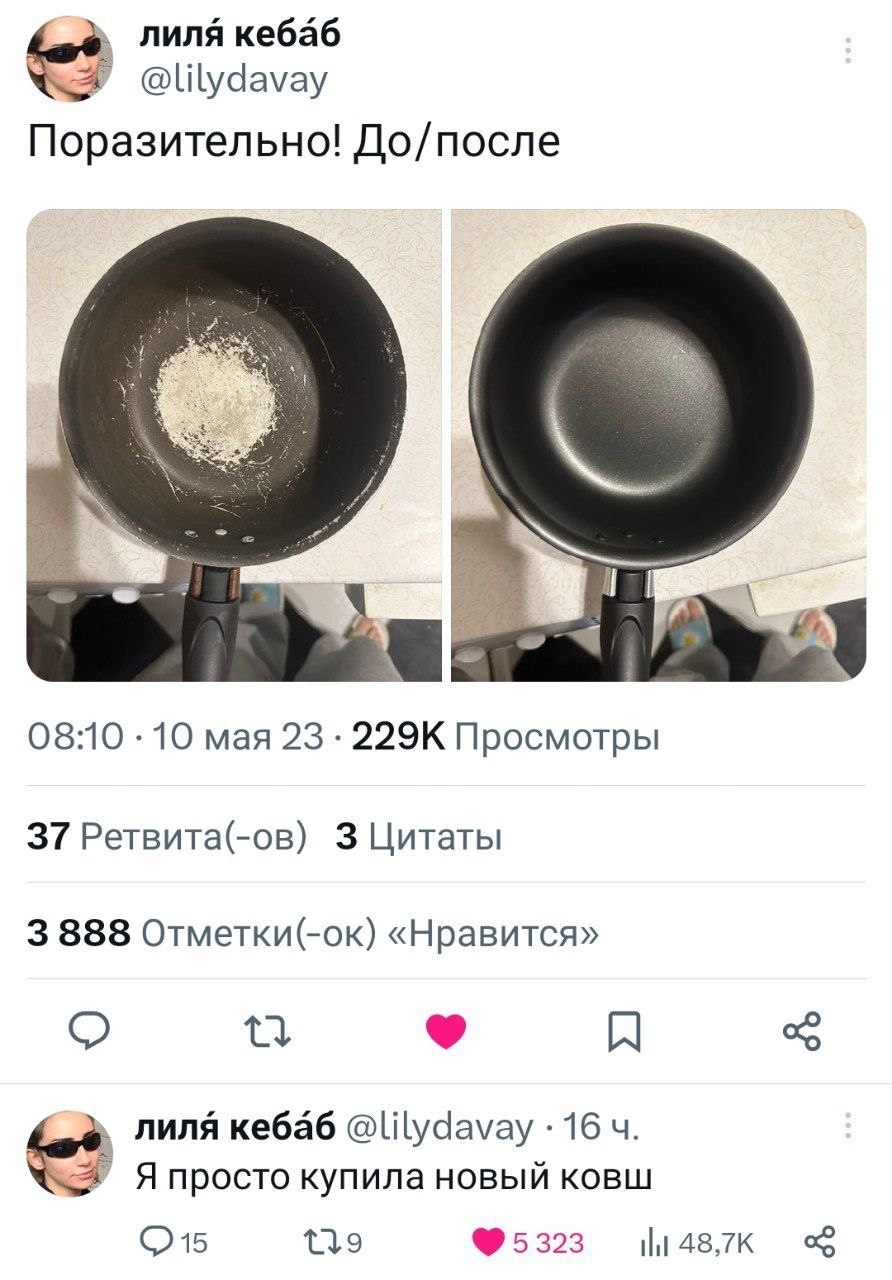View the 3 Цитаты list

[419, 835]
